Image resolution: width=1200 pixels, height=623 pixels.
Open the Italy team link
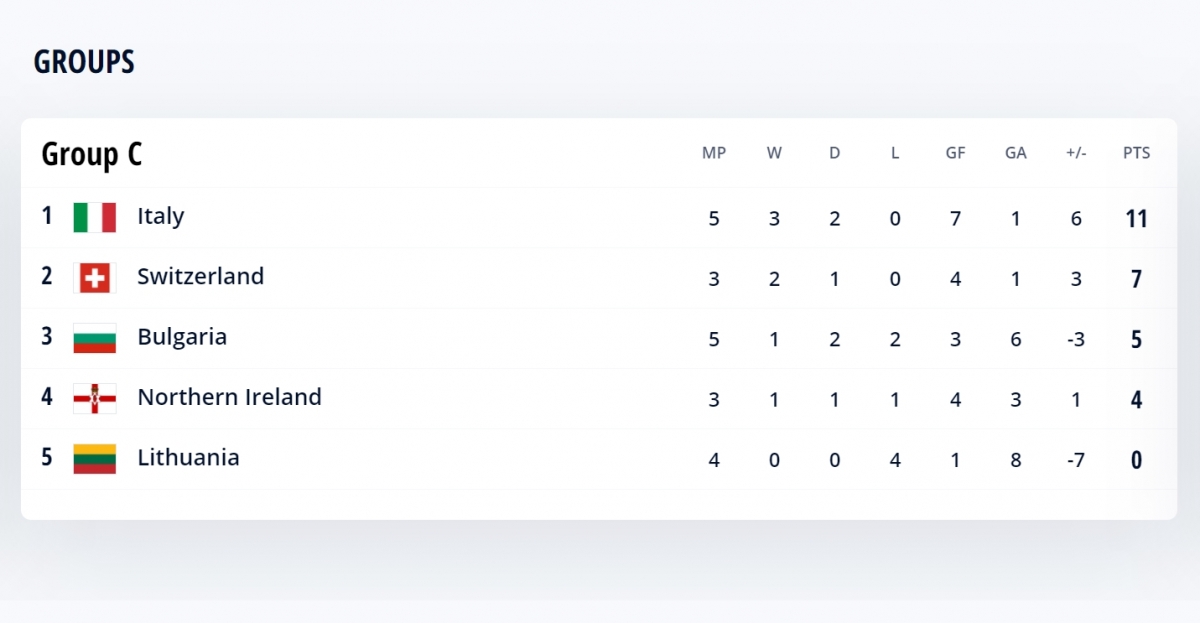[160, 216]
